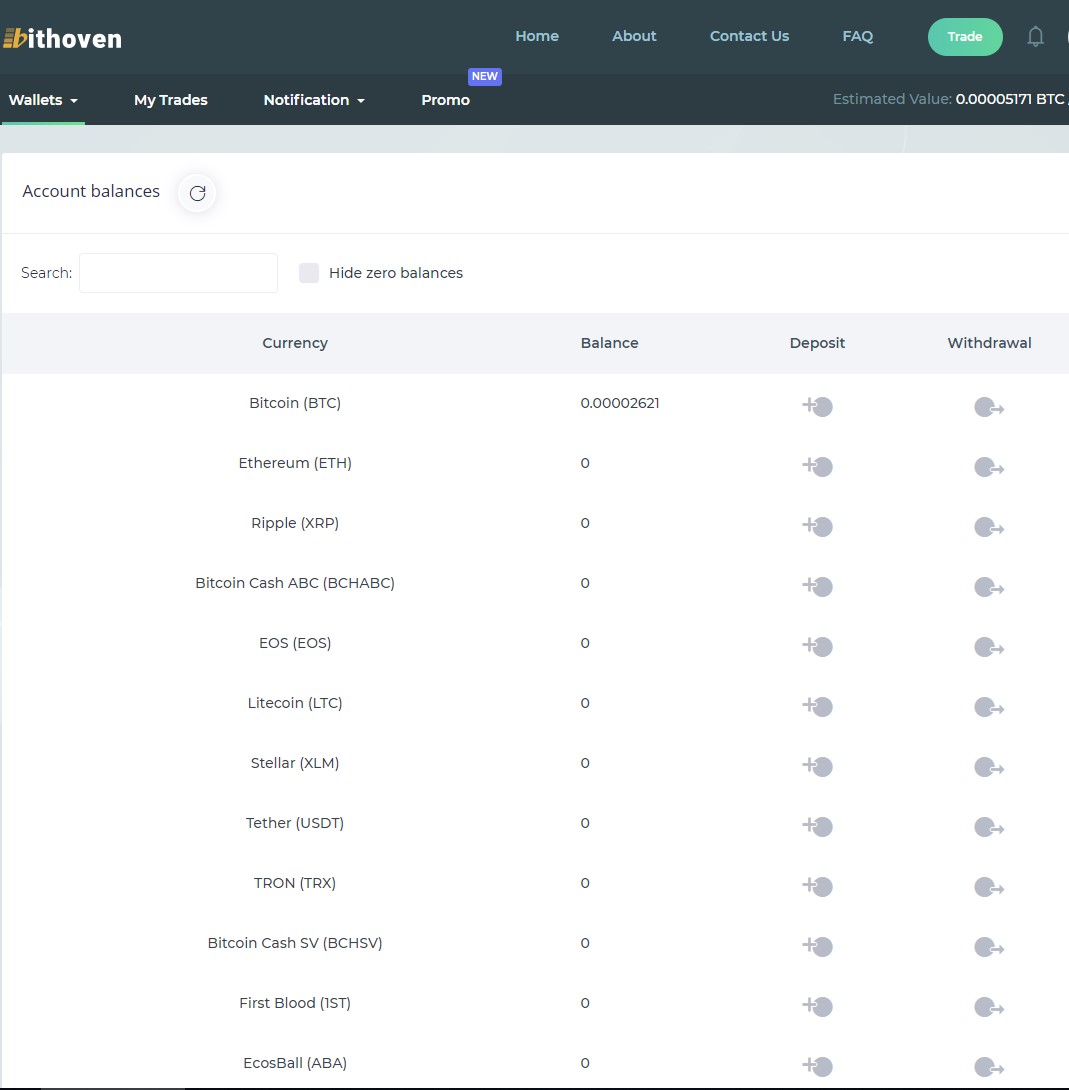Expand the Notification dropdown menu

(313, 100)
